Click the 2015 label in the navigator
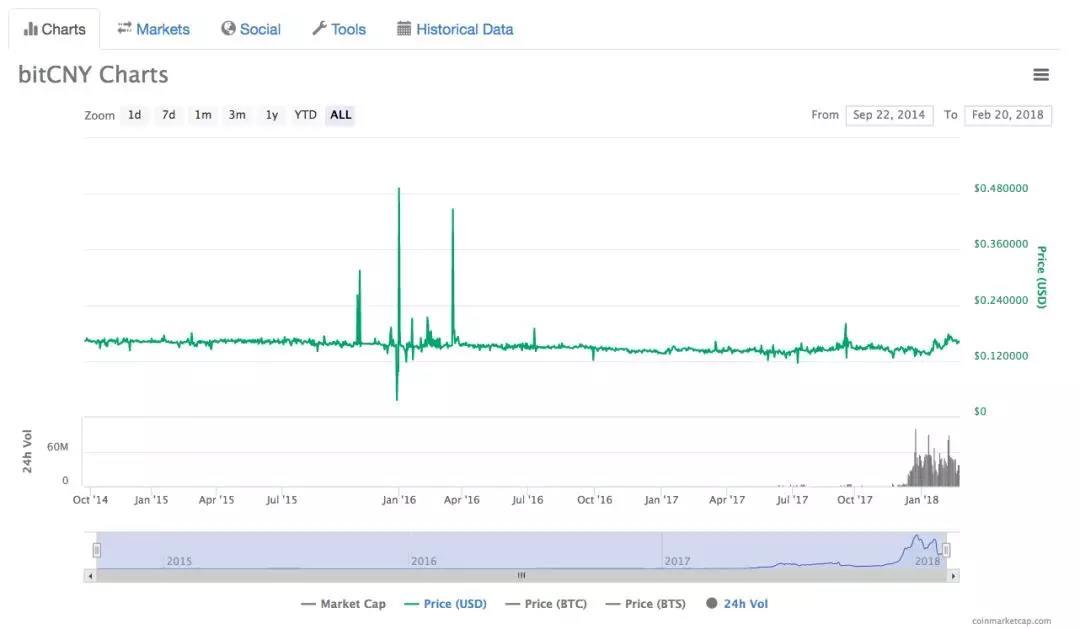Image resolution: width=1080 pixels, height=629 pixels. 179,561
